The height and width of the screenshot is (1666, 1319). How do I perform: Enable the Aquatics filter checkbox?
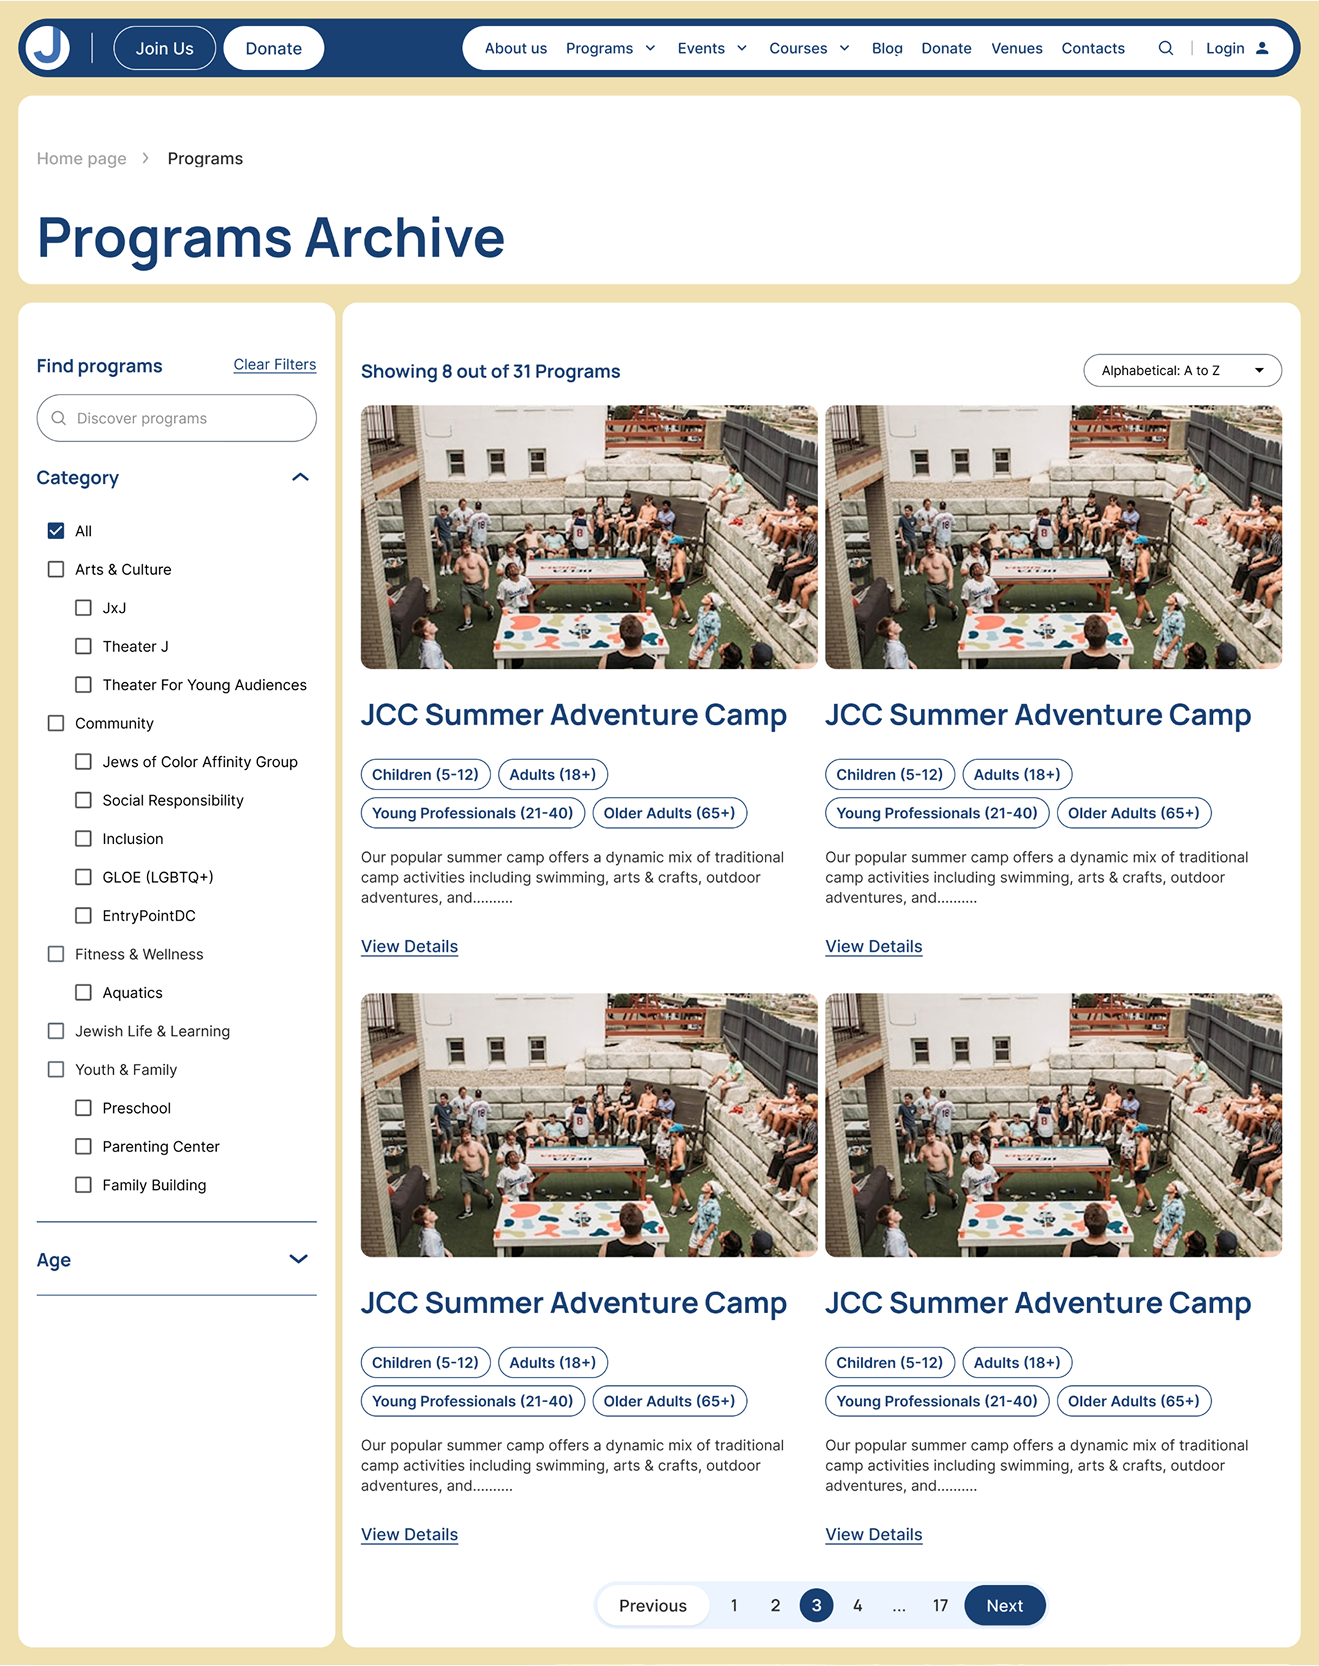click(83, 992)
